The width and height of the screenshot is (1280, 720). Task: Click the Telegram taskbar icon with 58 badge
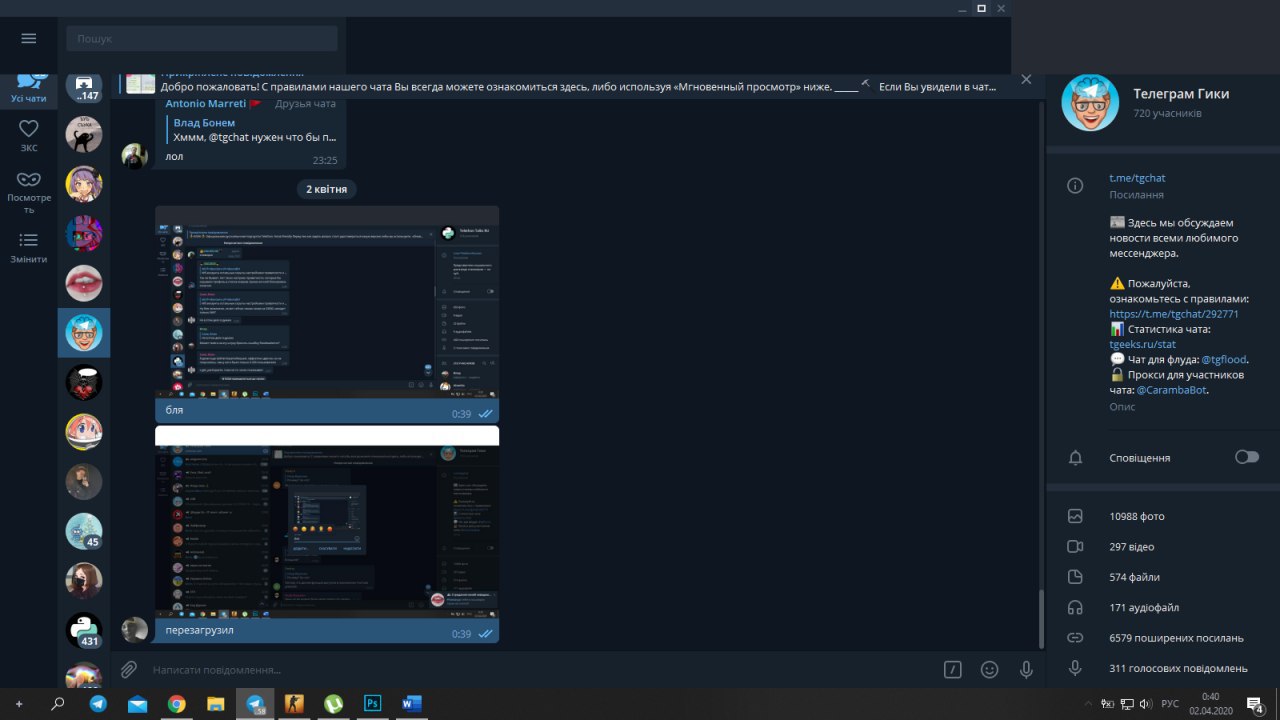coord(255,704)
